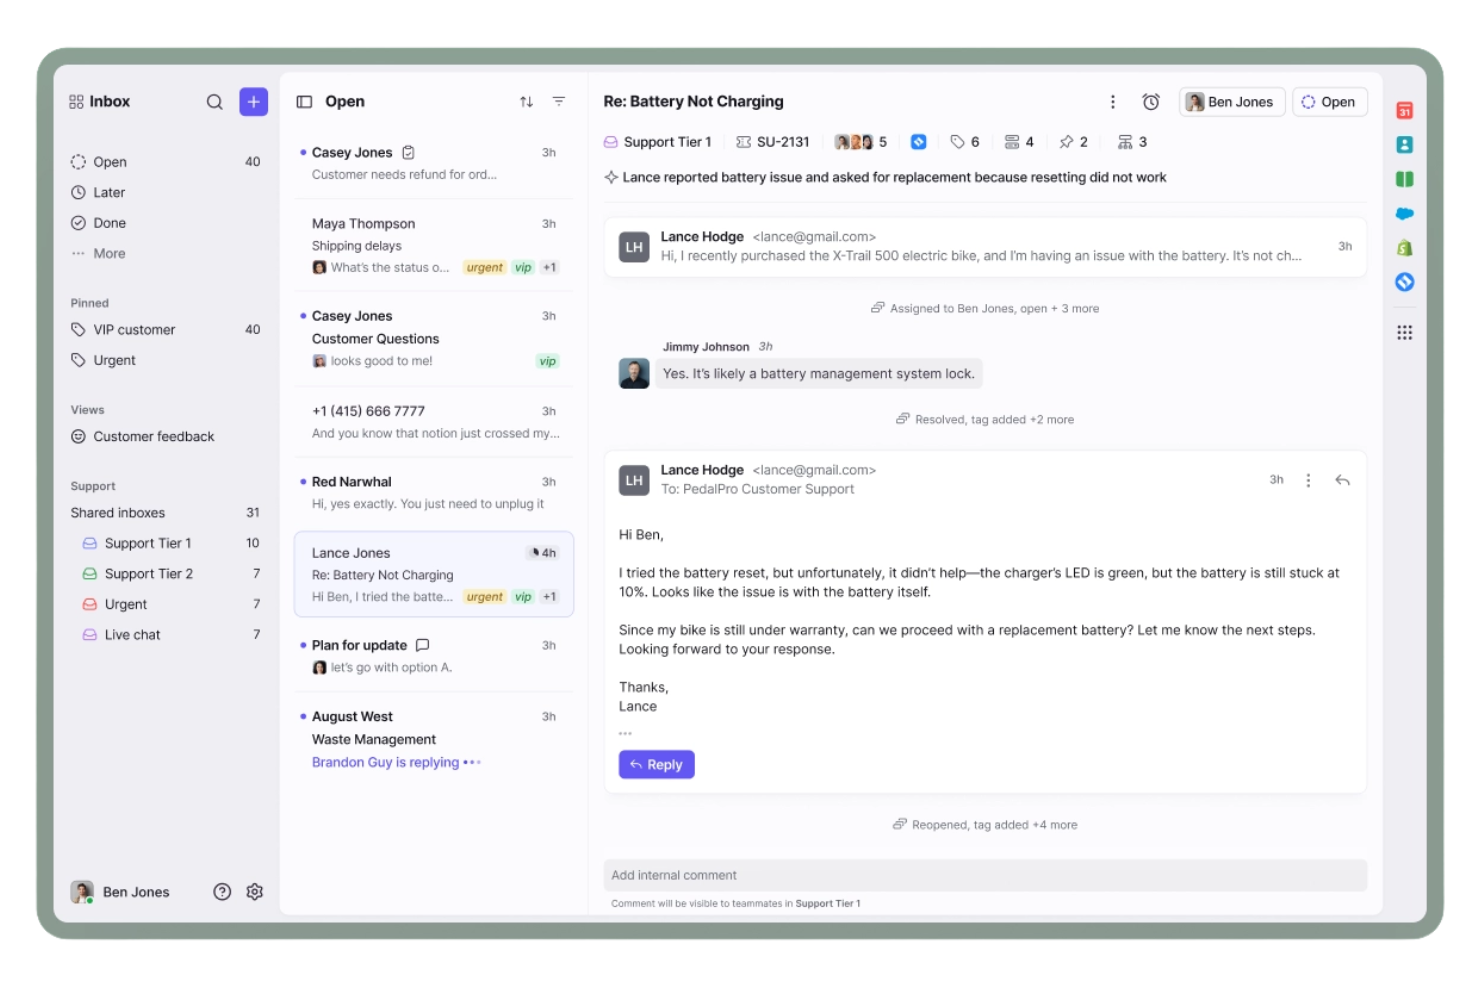Change assignee via the Ben Jones dropdown
The height and width of the screenshot is (987, 1480).
tap(1231, 101)
